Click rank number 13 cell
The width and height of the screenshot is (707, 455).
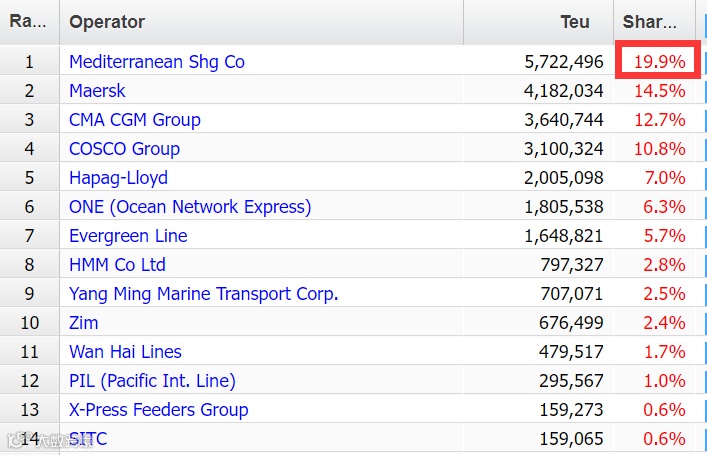(30, 409)
